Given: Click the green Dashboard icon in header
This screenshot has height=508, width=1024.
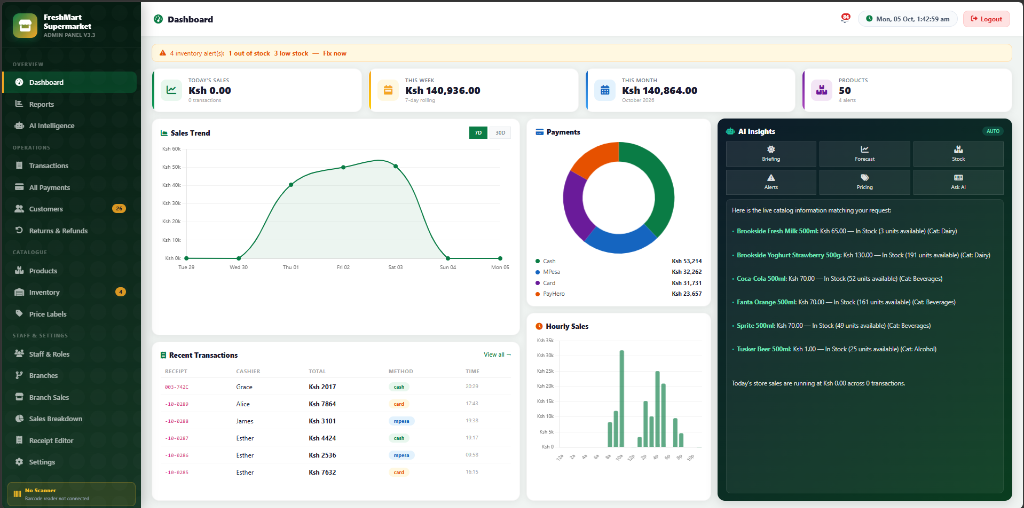Looking at the screenshot, I should [158, 19].
